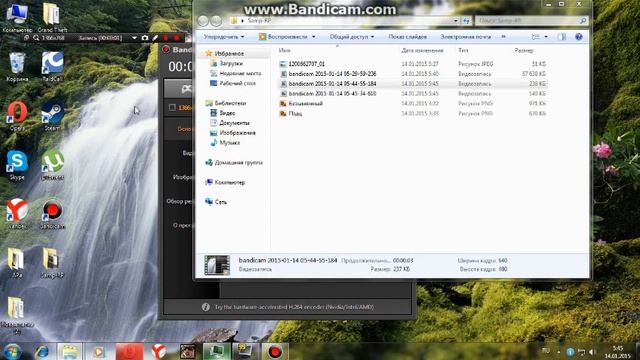Click the video thumbnail in the details pane
The height and width of the screenshot is (360, 640).
(x=217, y=265)
